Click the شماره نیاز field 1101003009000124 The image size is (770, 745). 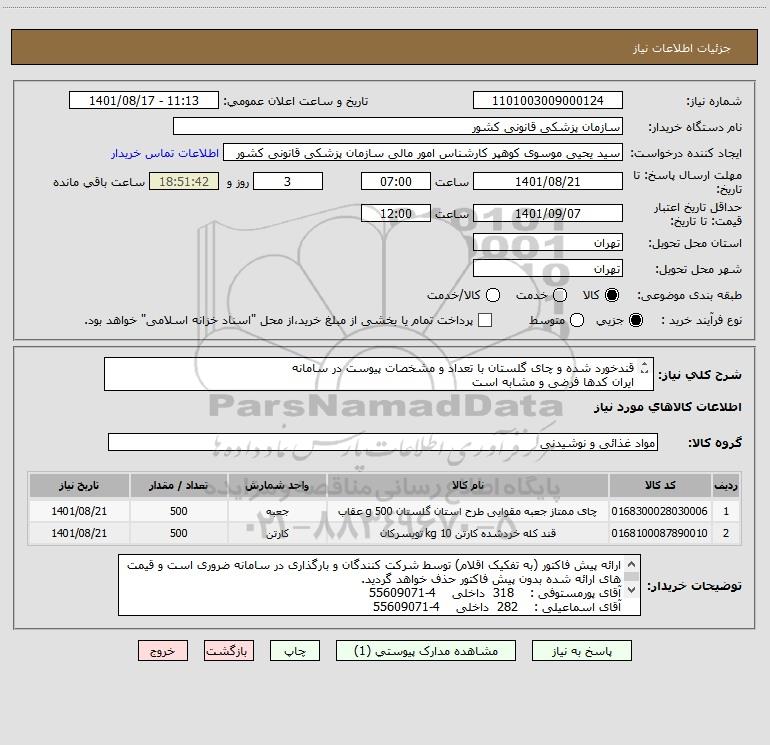pos(548,101)
